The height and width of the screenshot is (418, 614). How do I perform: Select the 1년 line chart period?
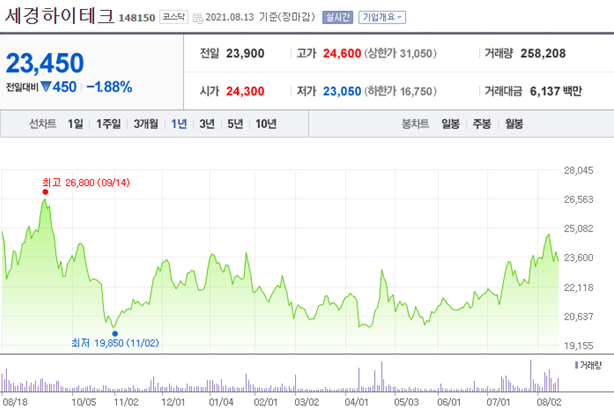[179, 124]
